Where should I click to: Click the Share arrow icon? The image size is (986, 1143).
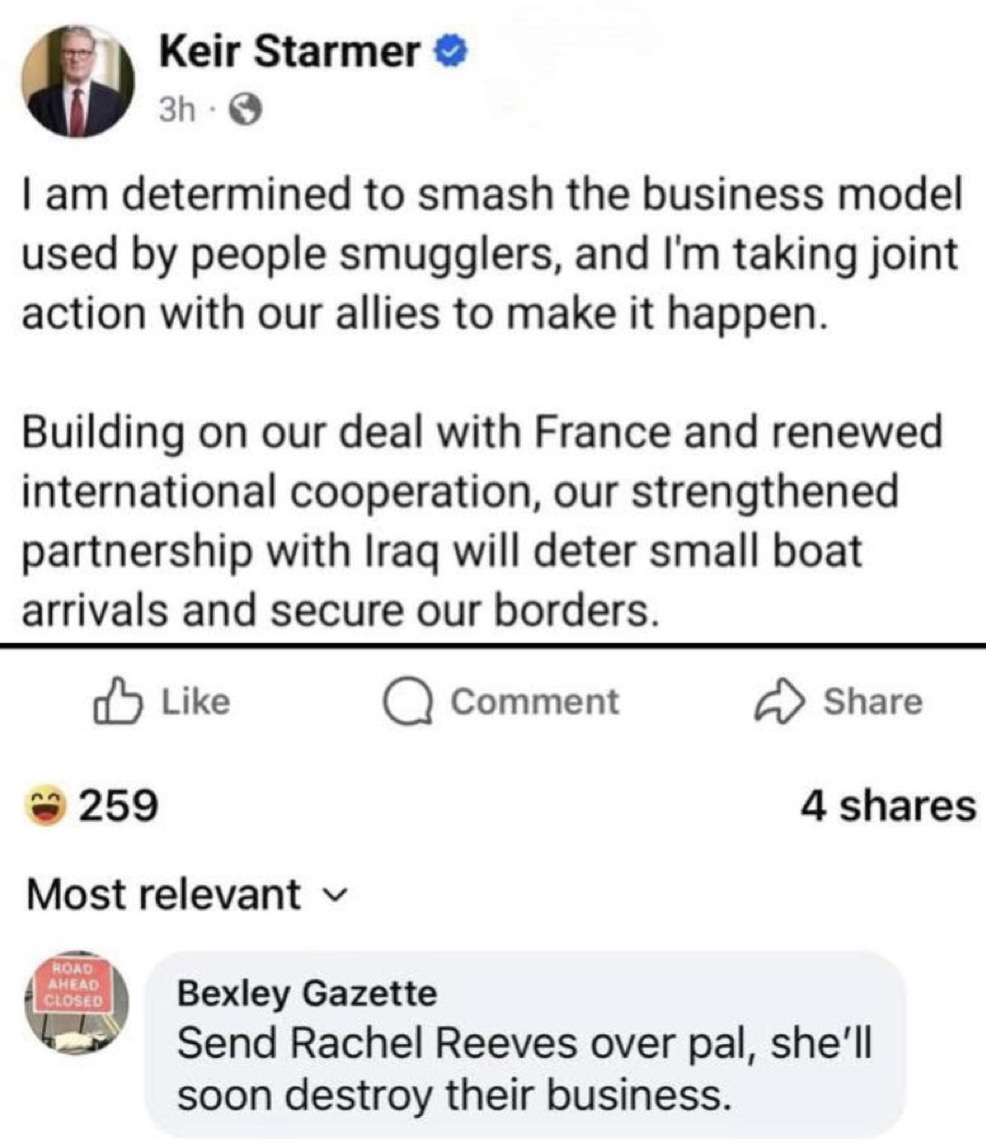777,702
